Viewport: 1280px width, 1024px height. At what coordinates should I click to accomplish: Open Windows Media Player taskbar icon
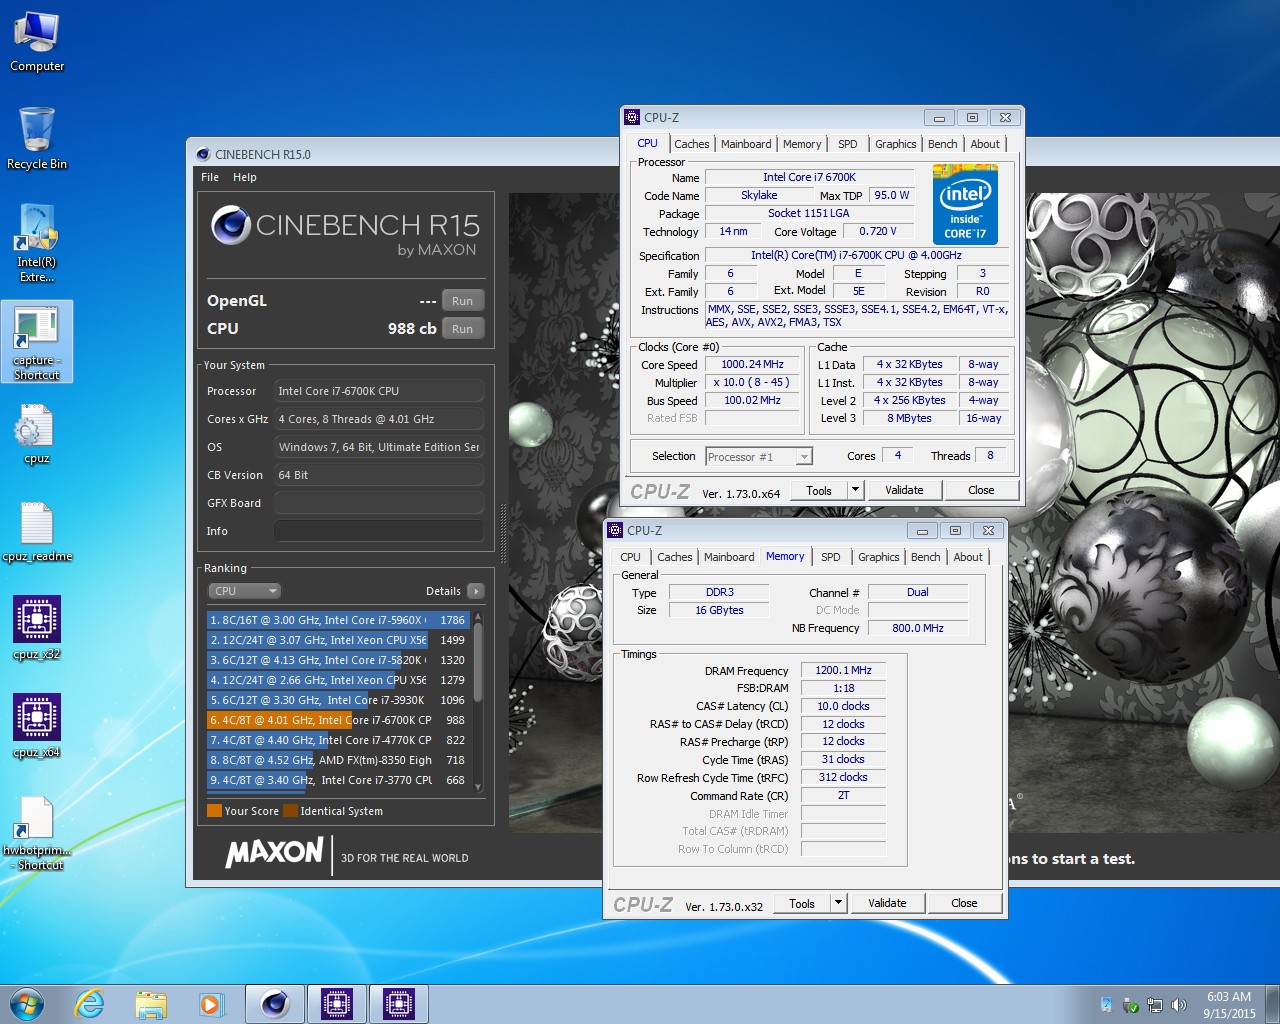[210, 1004]
